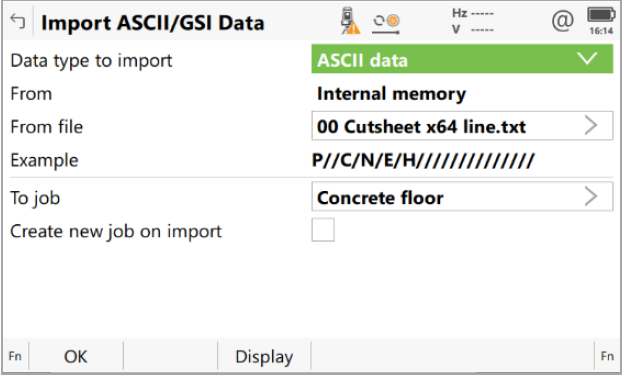Select the Concrete floor job field
The image size is (623, 377).
[462, 197]
